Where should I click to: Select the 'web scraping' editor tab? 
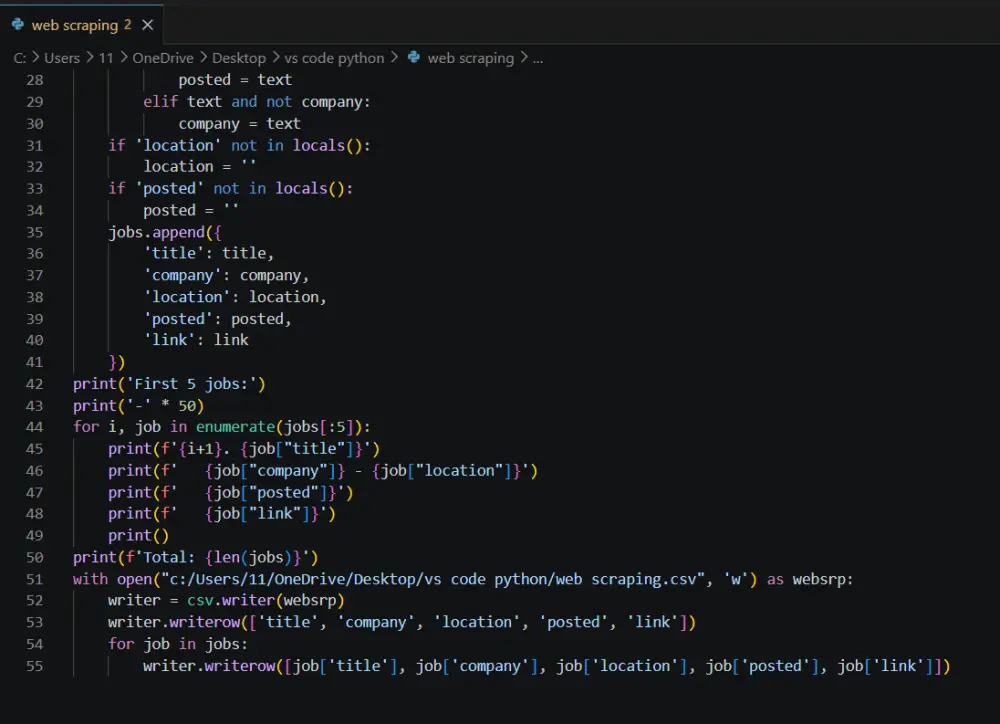pos(82,25)
